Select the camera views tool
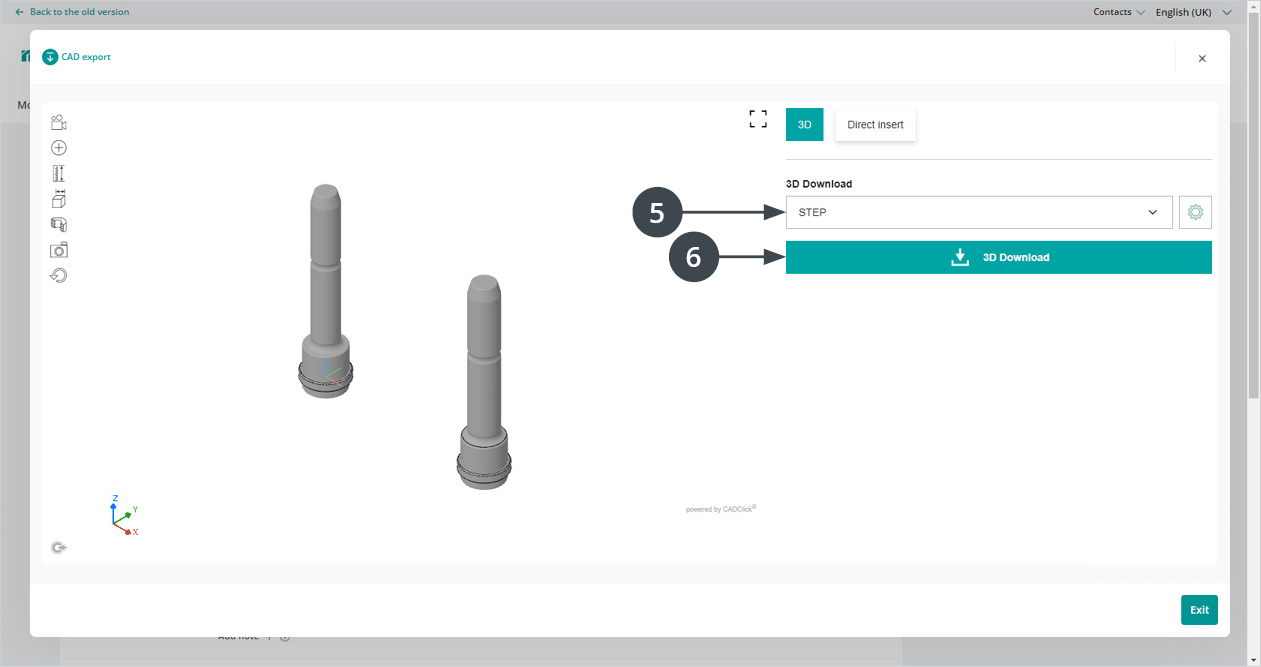The image size is (1261, 667). (58, 121)
